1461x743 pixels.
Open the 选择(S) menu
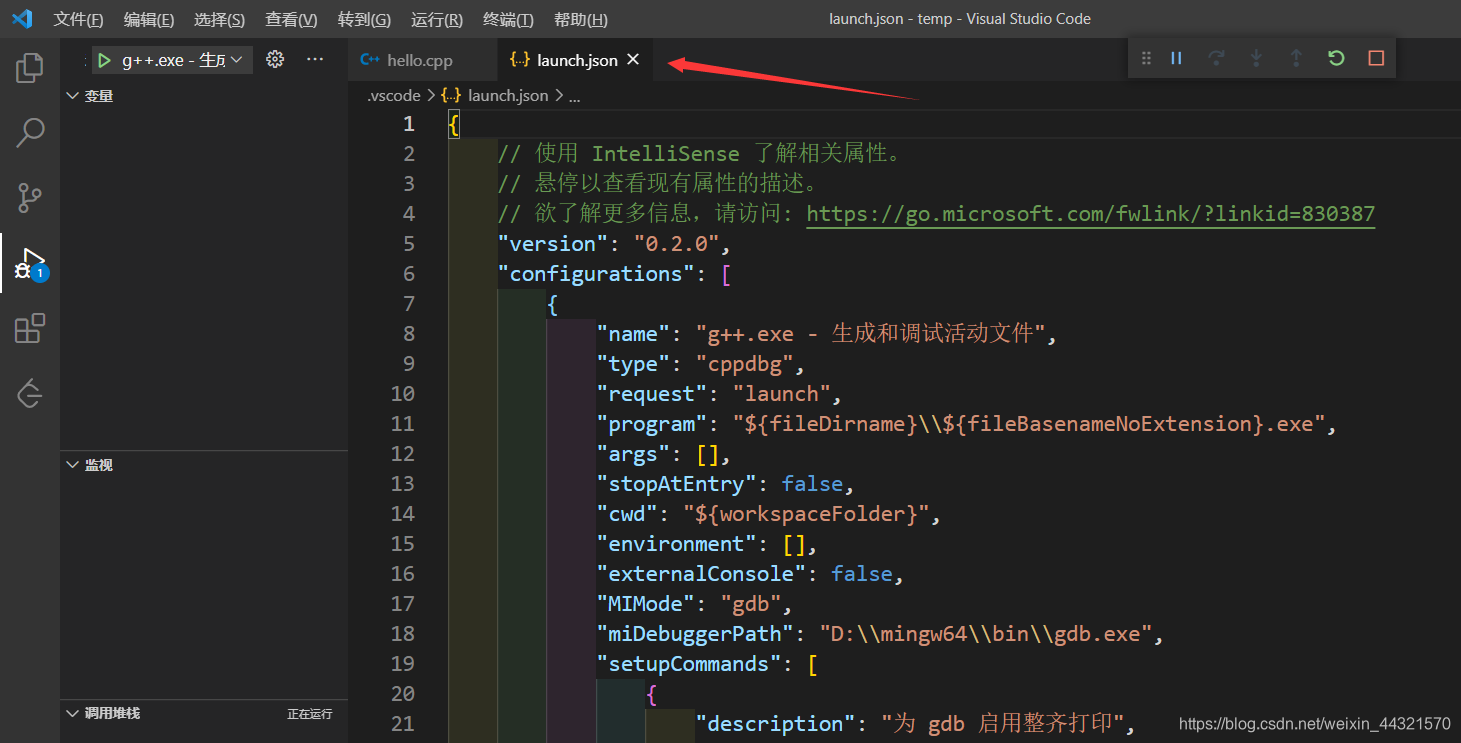click(x=219, y=19)
